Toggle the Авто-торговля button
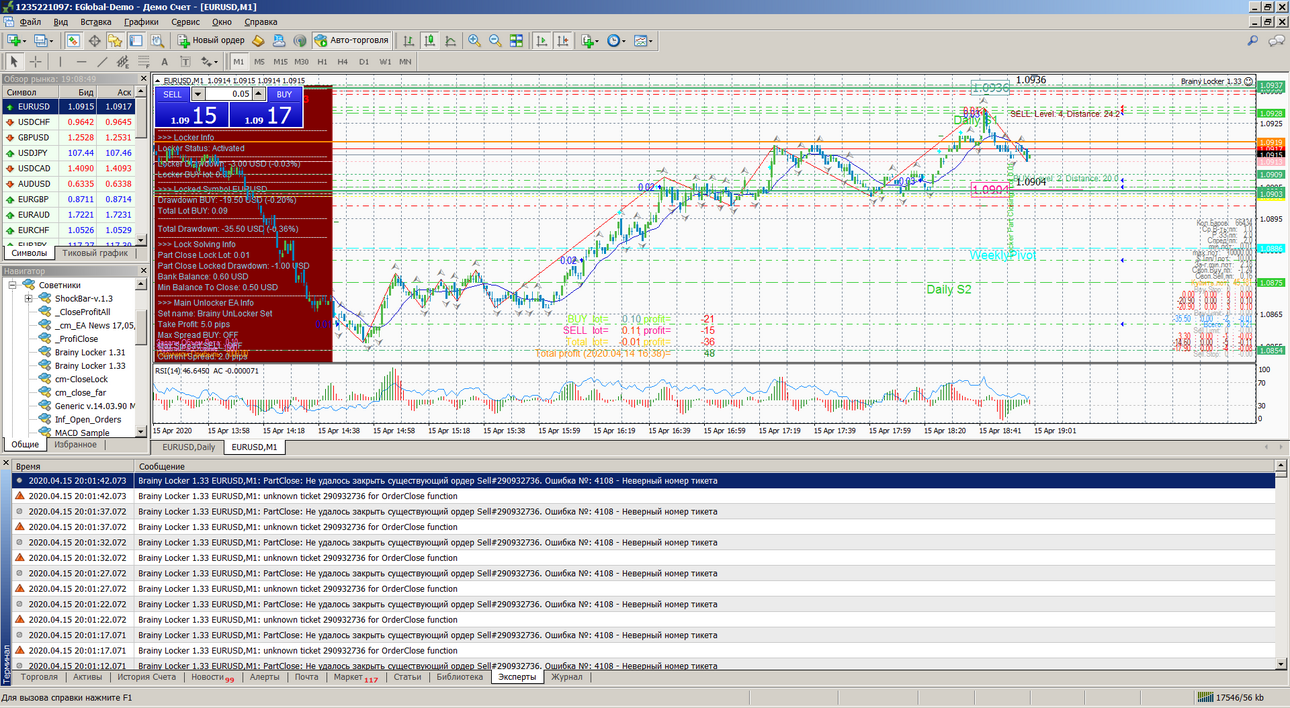 click(x=352, y=41)
